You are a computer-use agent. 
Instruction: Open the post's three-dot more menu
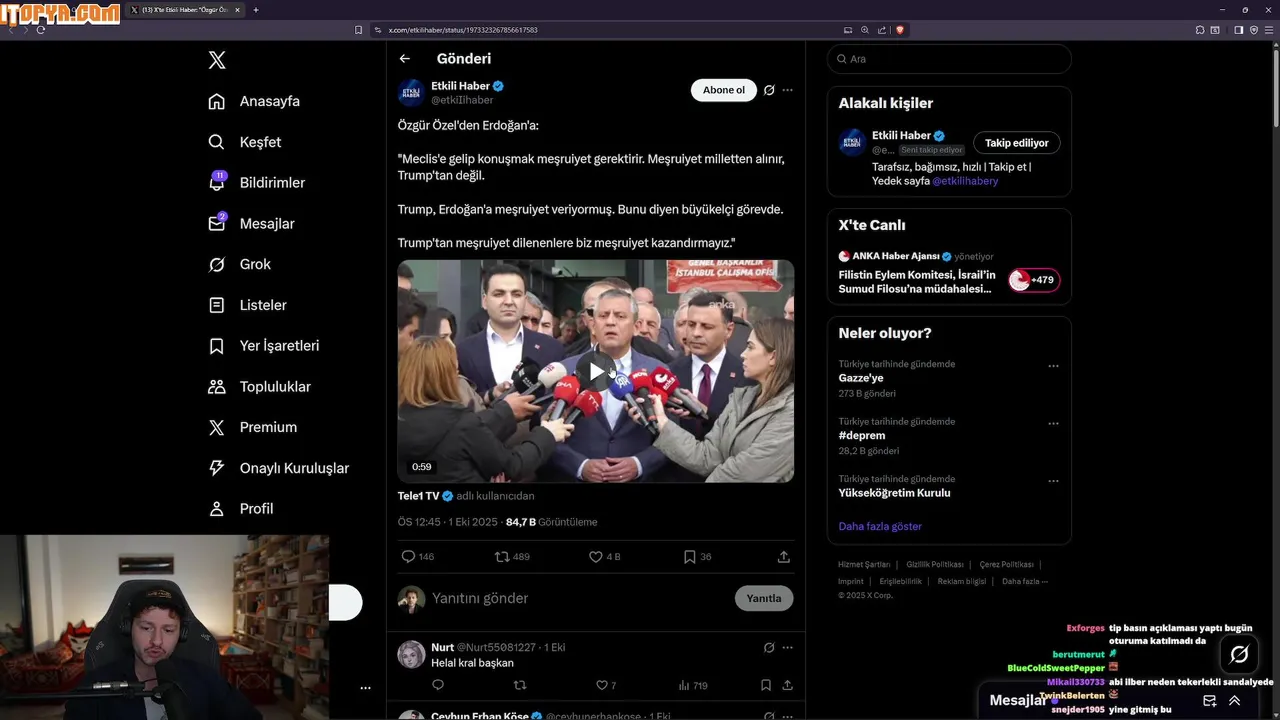point(787,90)
